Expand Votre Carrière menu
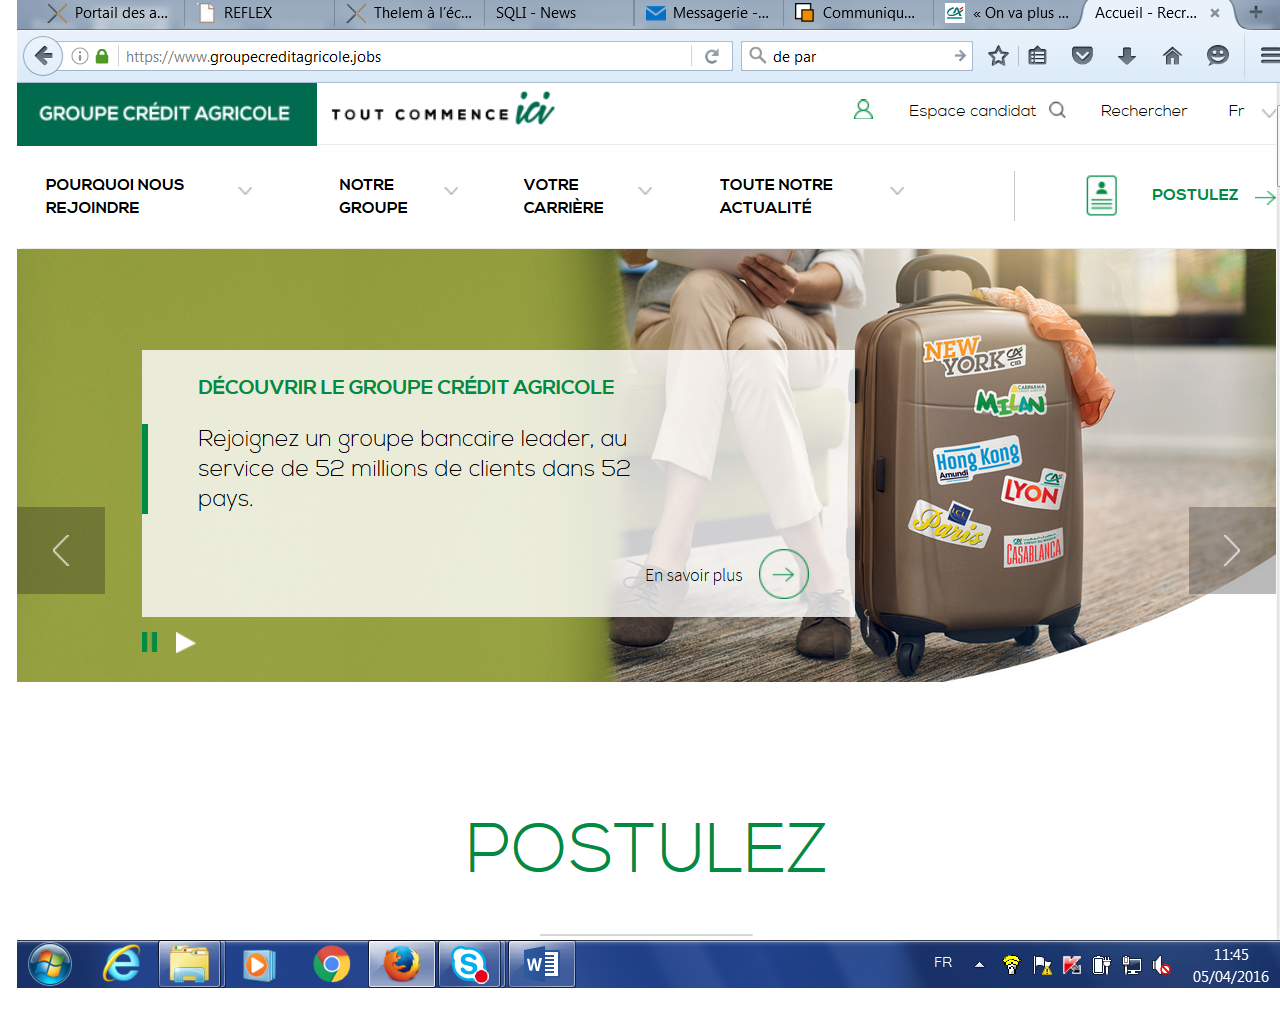The image size is (1280, 1024). point(645,190)
